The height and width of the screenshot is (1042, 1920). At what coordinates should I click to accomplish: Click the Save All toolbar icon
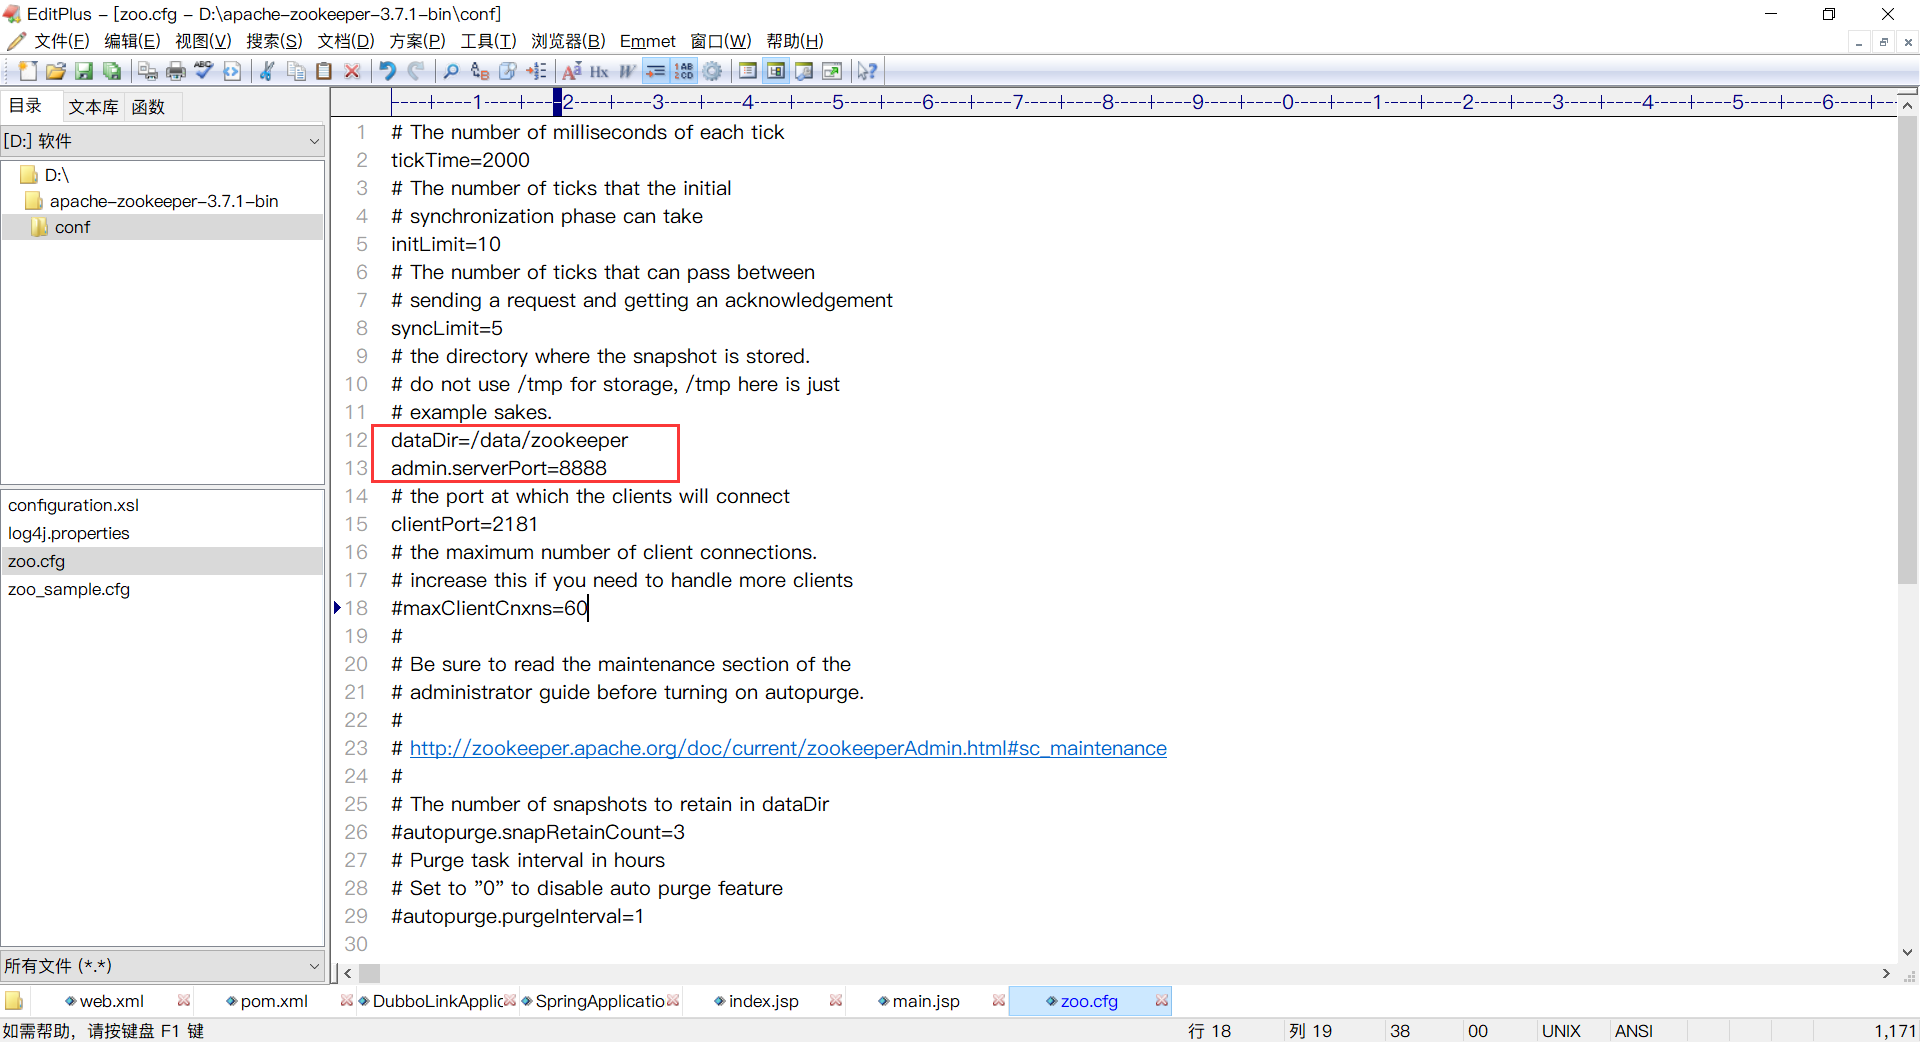[112, 71]
